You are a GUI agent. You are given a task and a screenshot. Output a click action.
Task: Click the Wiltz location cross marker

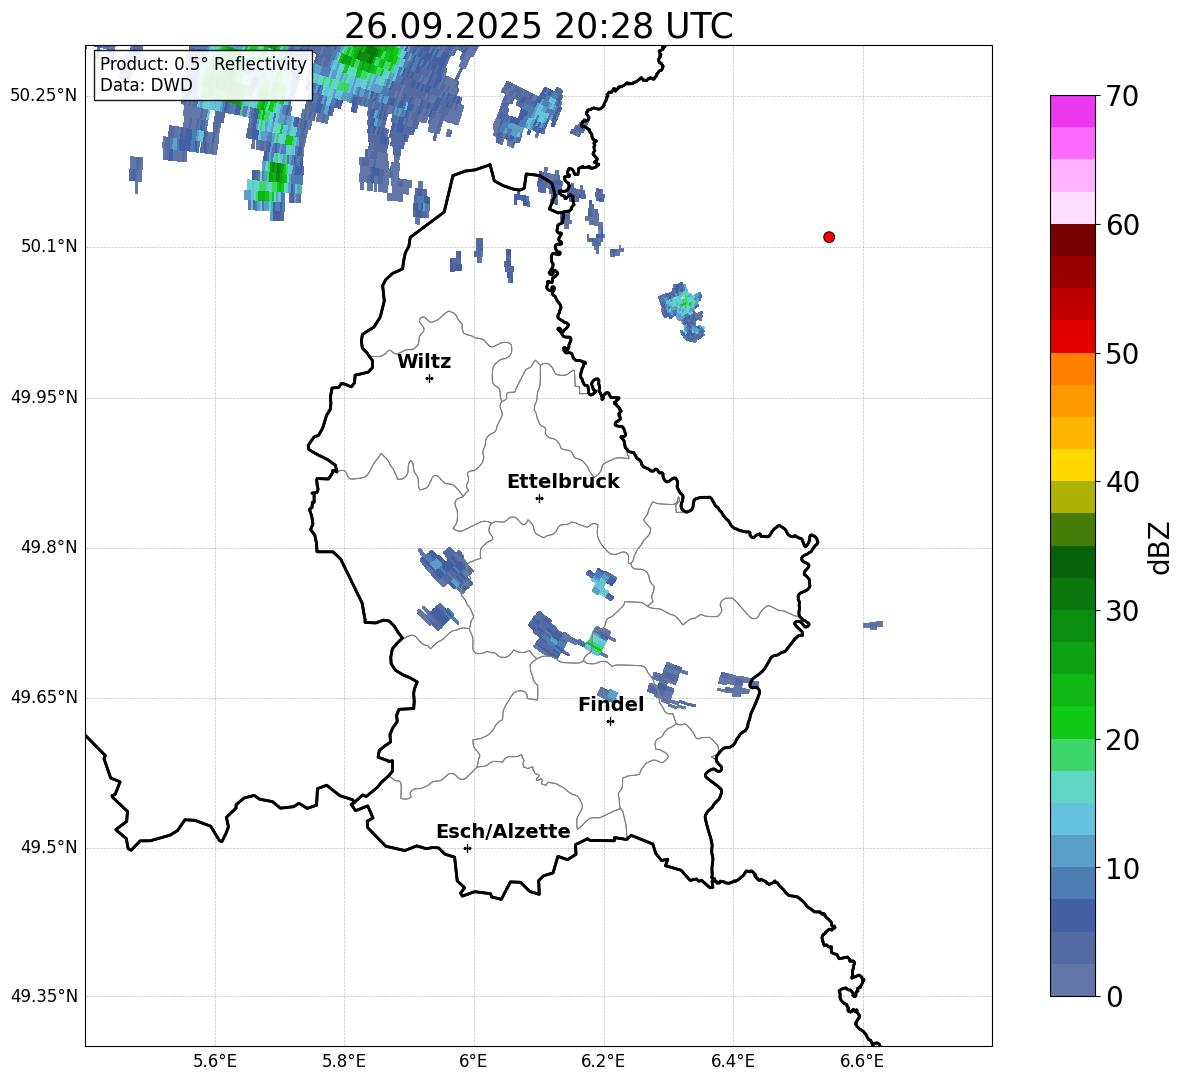(429, 378)
